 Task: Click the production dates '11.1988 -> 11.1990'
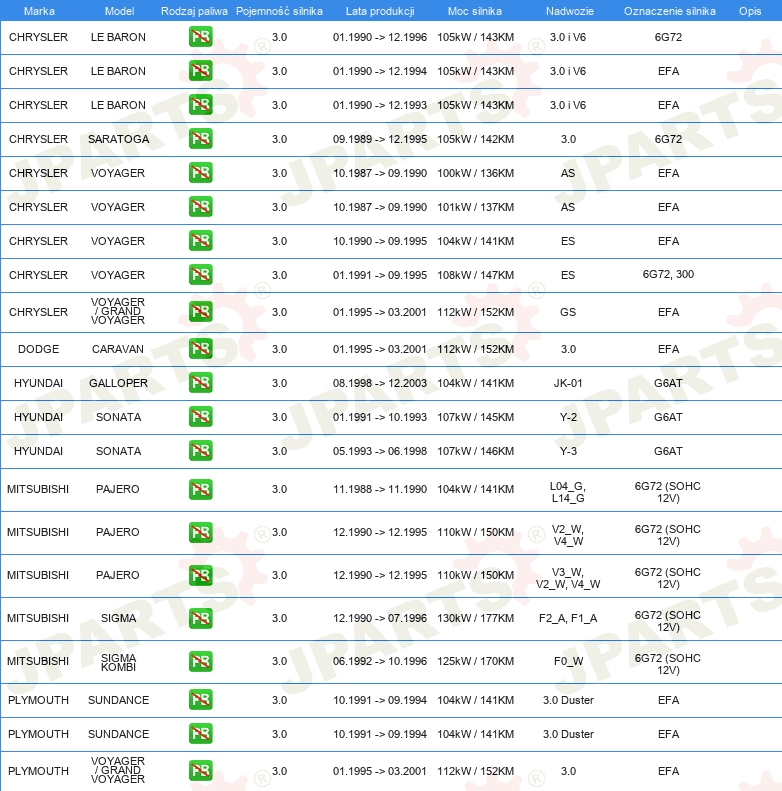tap(379, 489)
